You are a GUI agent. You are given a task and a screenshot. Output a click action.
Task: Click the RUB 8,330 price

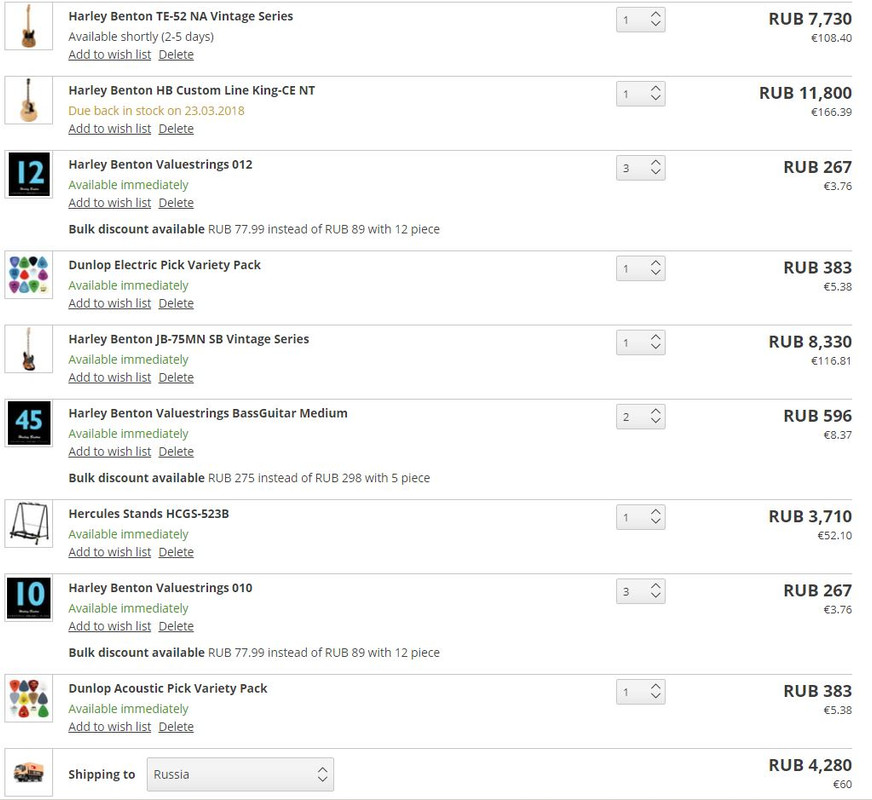810,341
